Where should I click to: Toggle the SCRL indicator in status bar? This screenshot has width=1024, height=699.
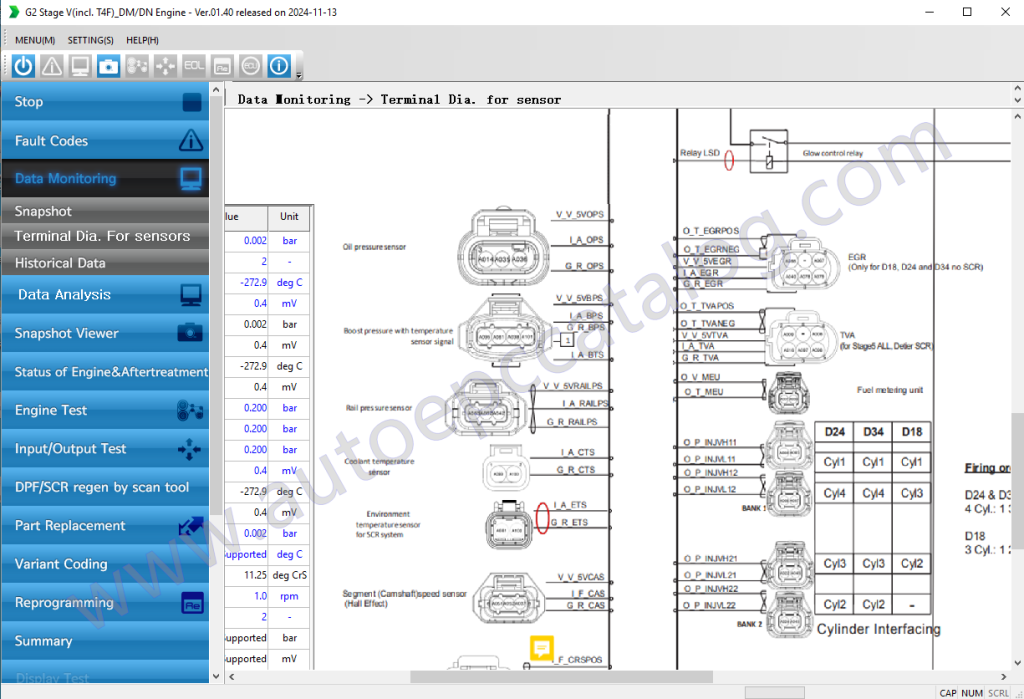[x=997, y=692]
